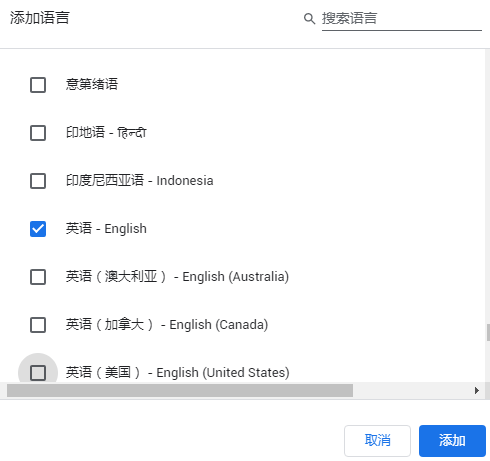Focus the 搜索语言 search field
The image size is (490, 461).
click(402, 19)
